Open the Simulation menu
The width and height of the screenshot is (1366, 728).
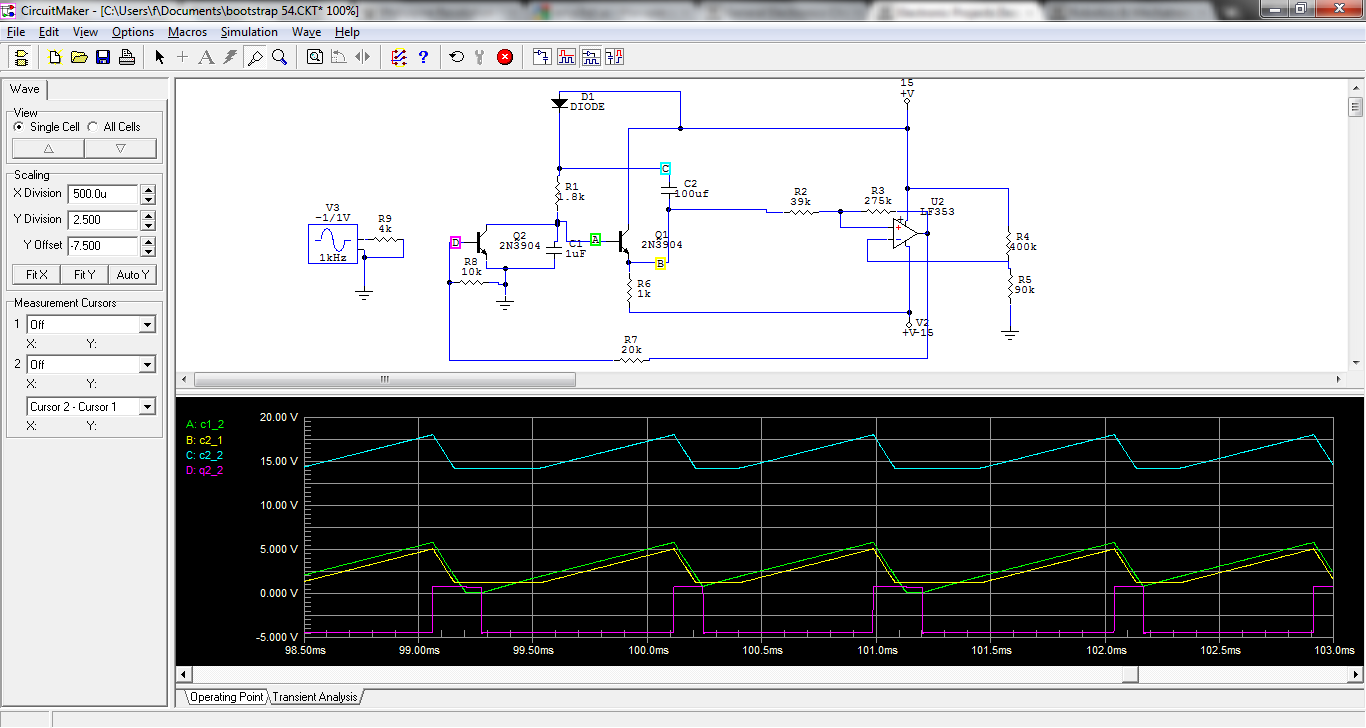click(249, 32)
